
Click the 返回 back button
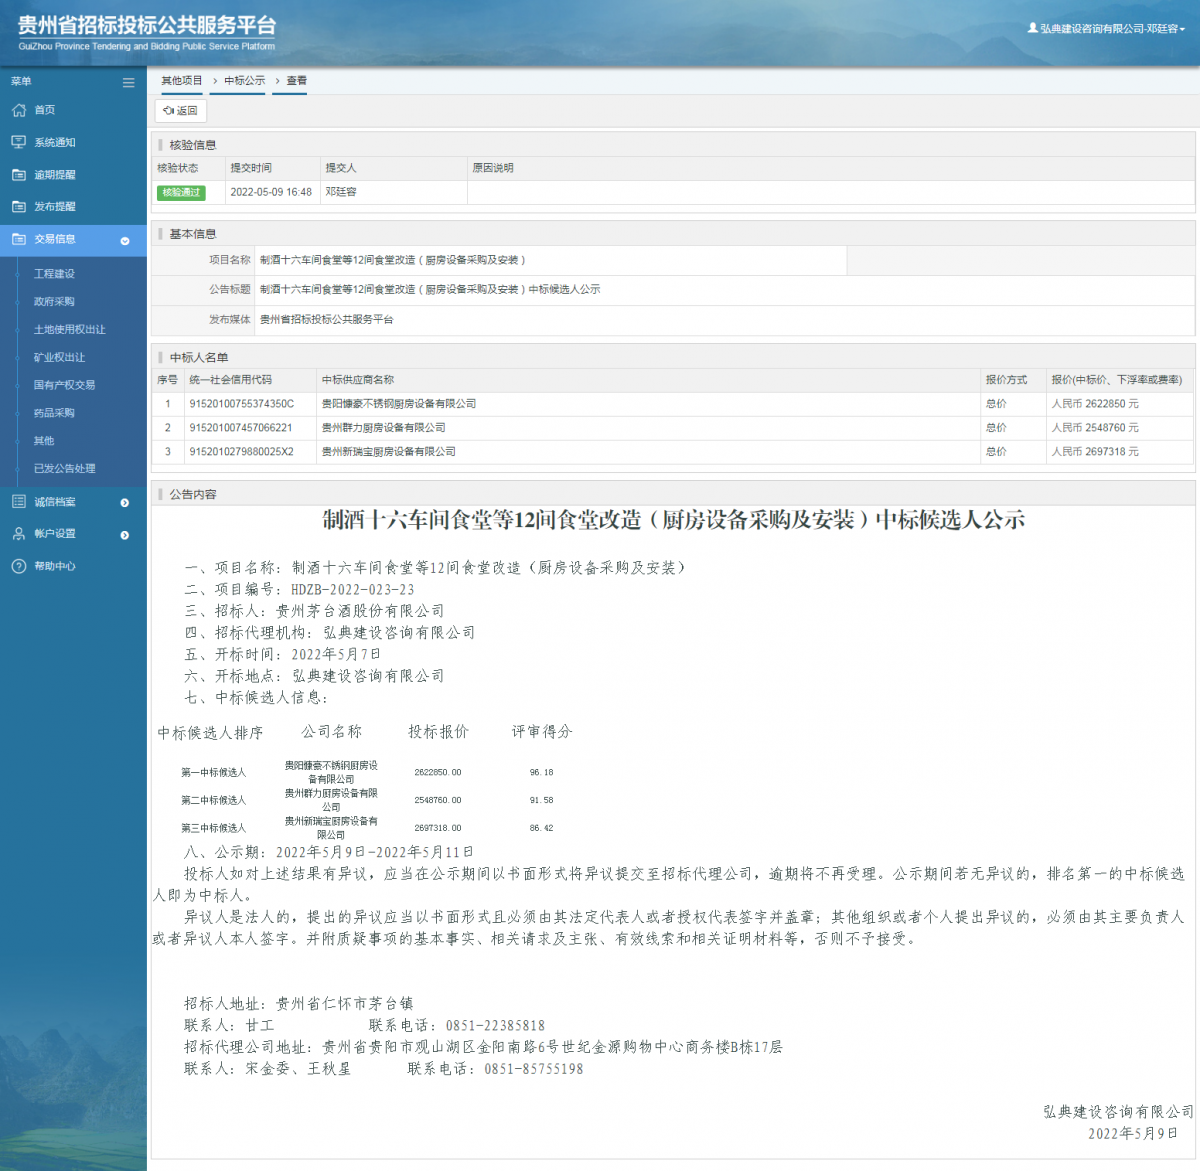click(x=181, y=111)
